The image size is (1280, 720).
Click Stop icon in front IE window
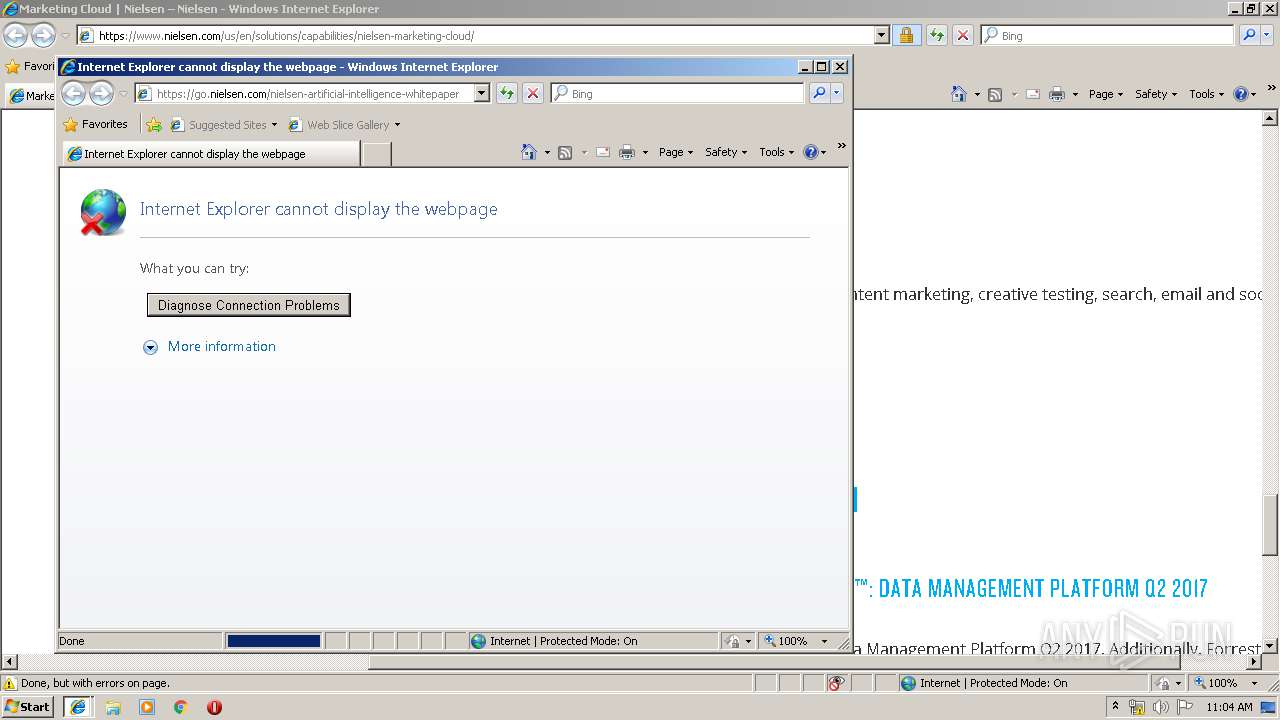pyautogui.click(x=533, y=93)
